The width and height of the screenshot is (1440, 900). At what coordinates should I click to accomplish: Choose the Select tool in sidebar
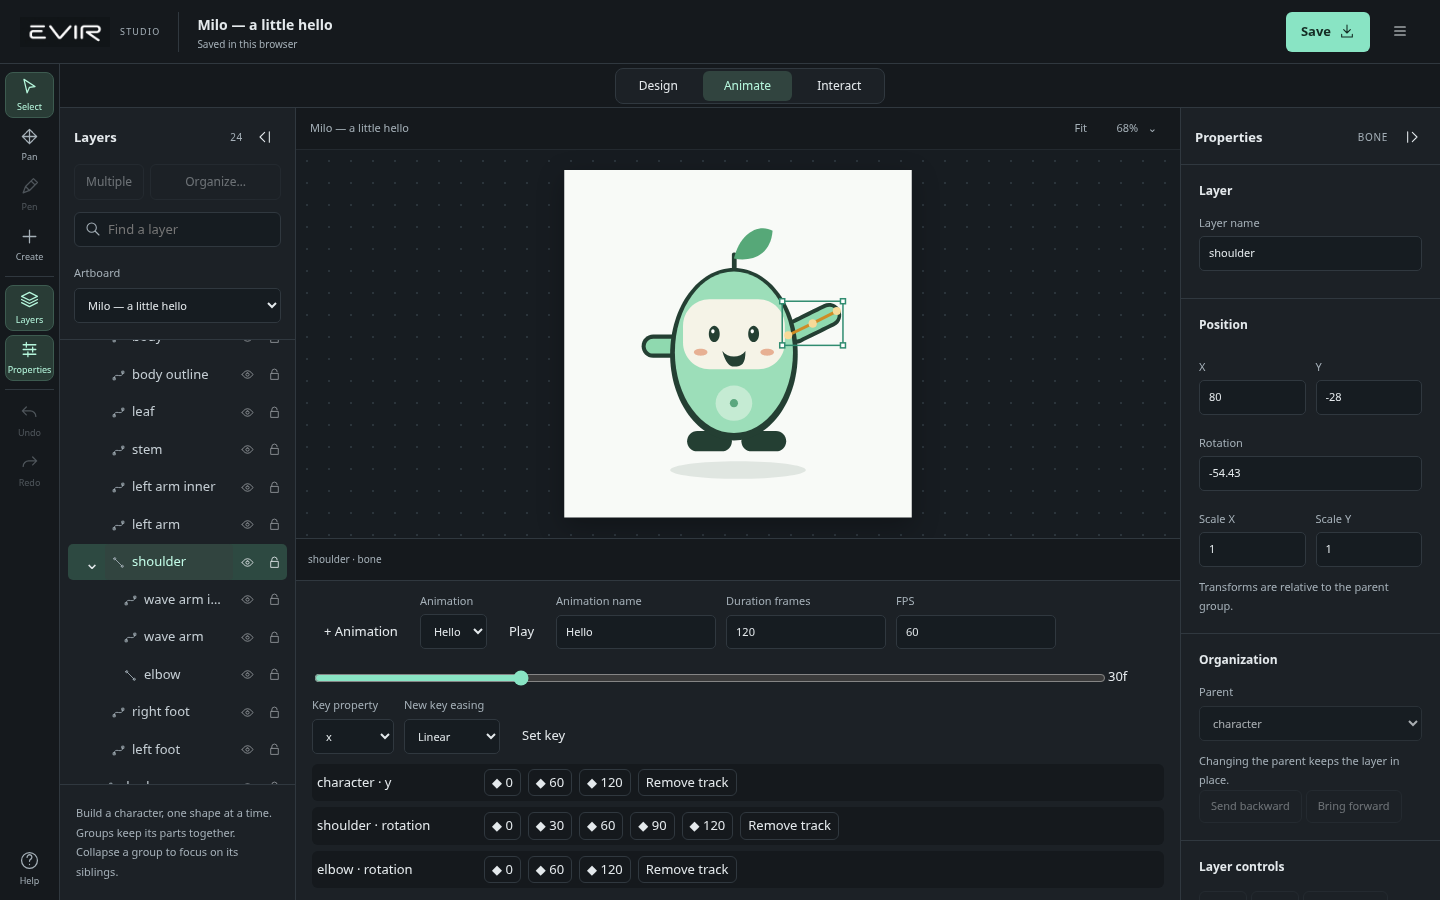(29, 95)
